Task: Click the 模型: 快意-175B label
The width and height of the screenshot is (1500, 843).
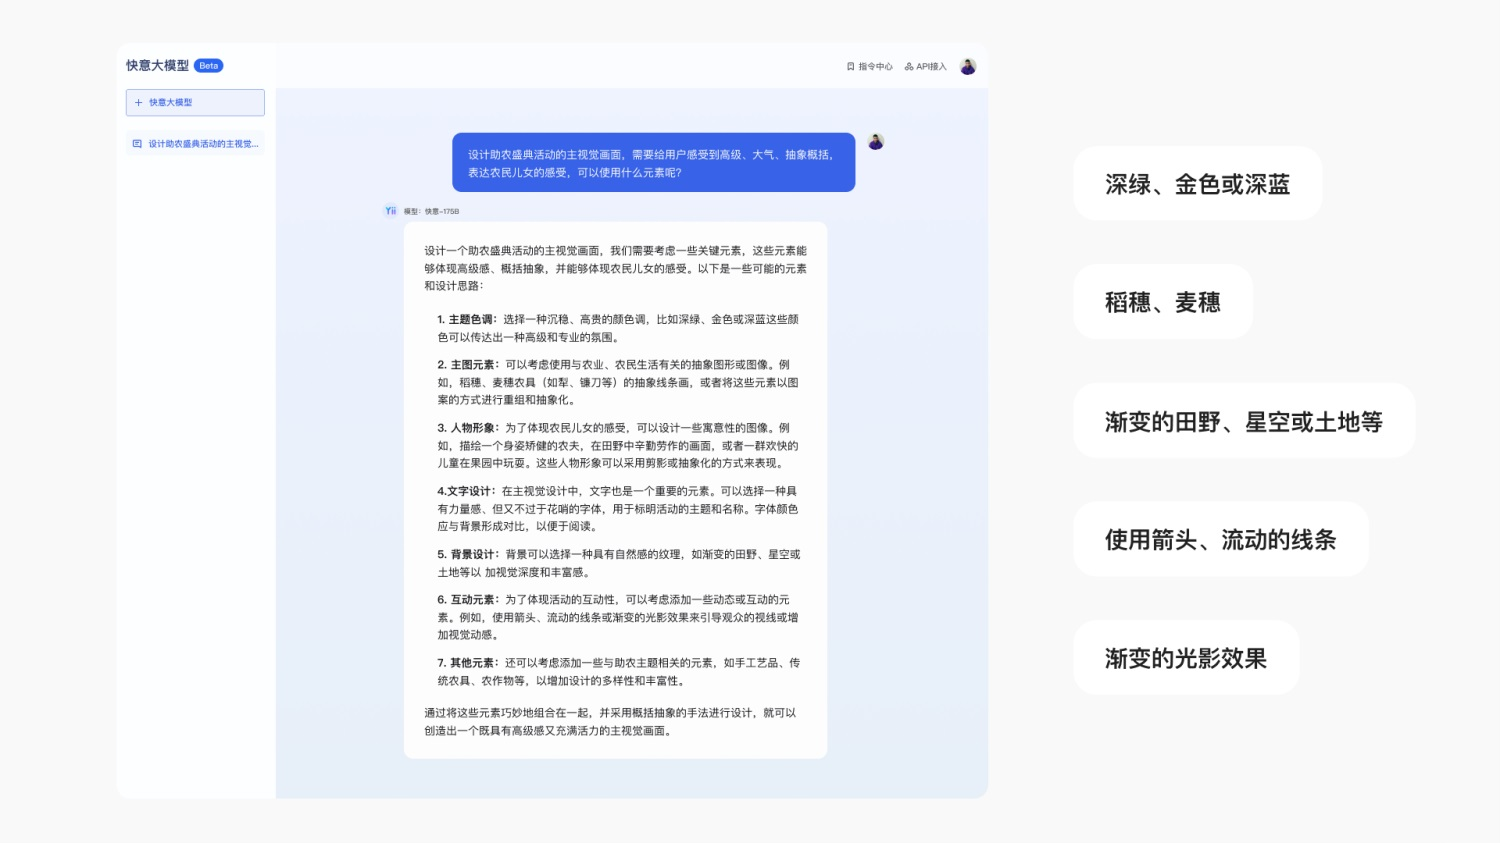Action: point(431,212)
